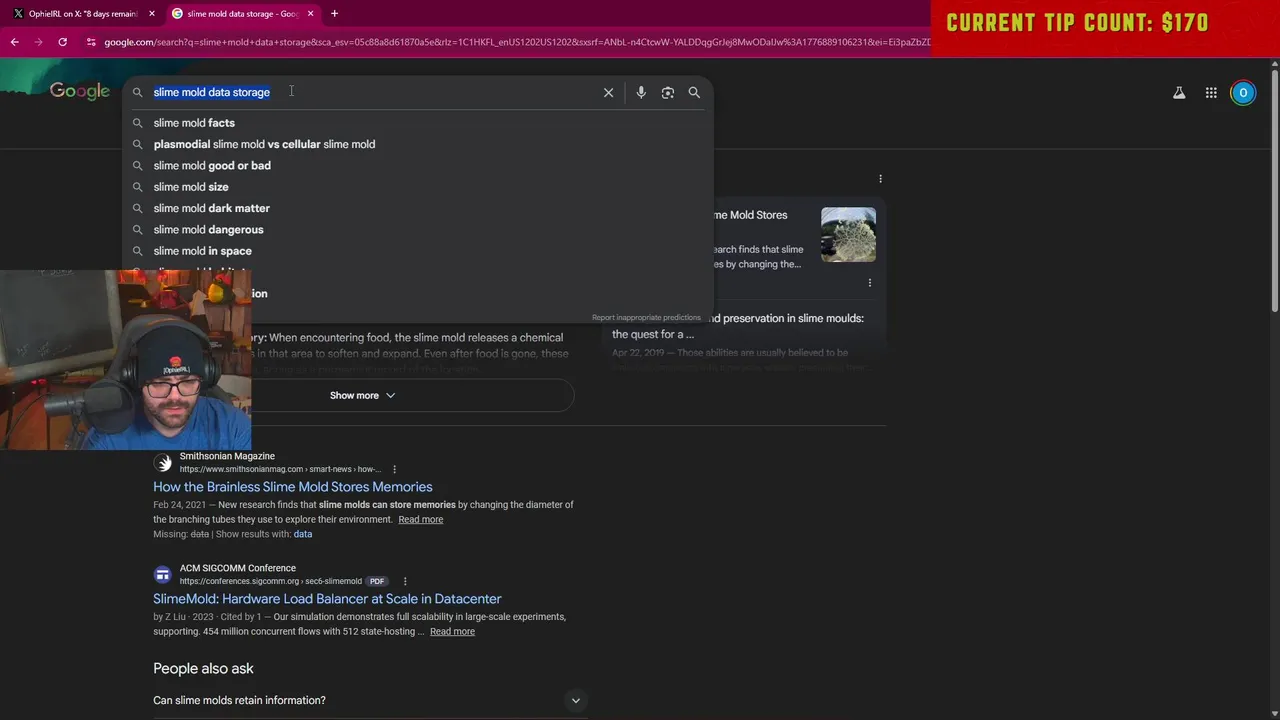Submit search with magnifier icon on right
Viewport: 1280px width, 720px height.
(694, 92)
